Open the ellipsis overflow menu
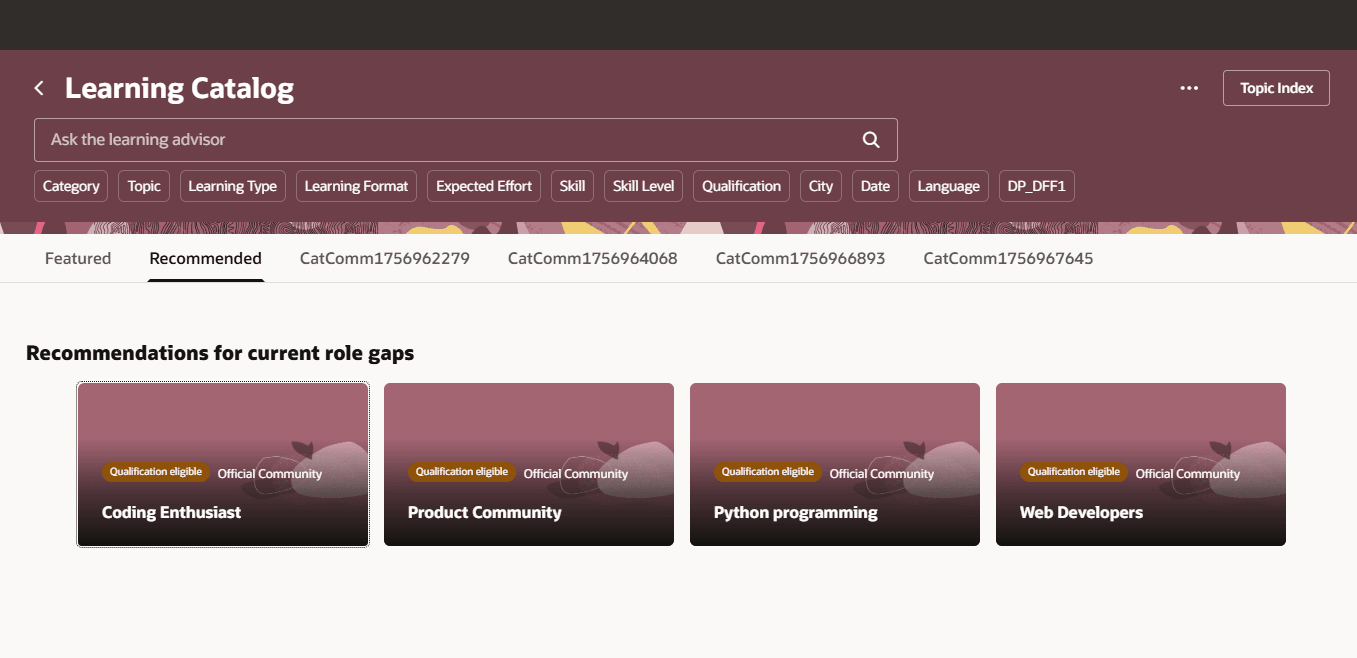This screenshot has width=1357, height=658. click(x=1189, y=88)
